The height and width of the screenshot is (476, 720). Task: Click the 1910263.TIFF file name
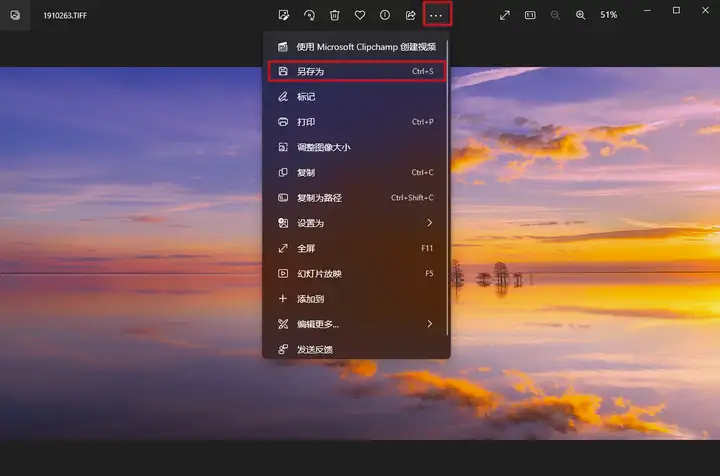pyautogui.click(x=65, y=15)
